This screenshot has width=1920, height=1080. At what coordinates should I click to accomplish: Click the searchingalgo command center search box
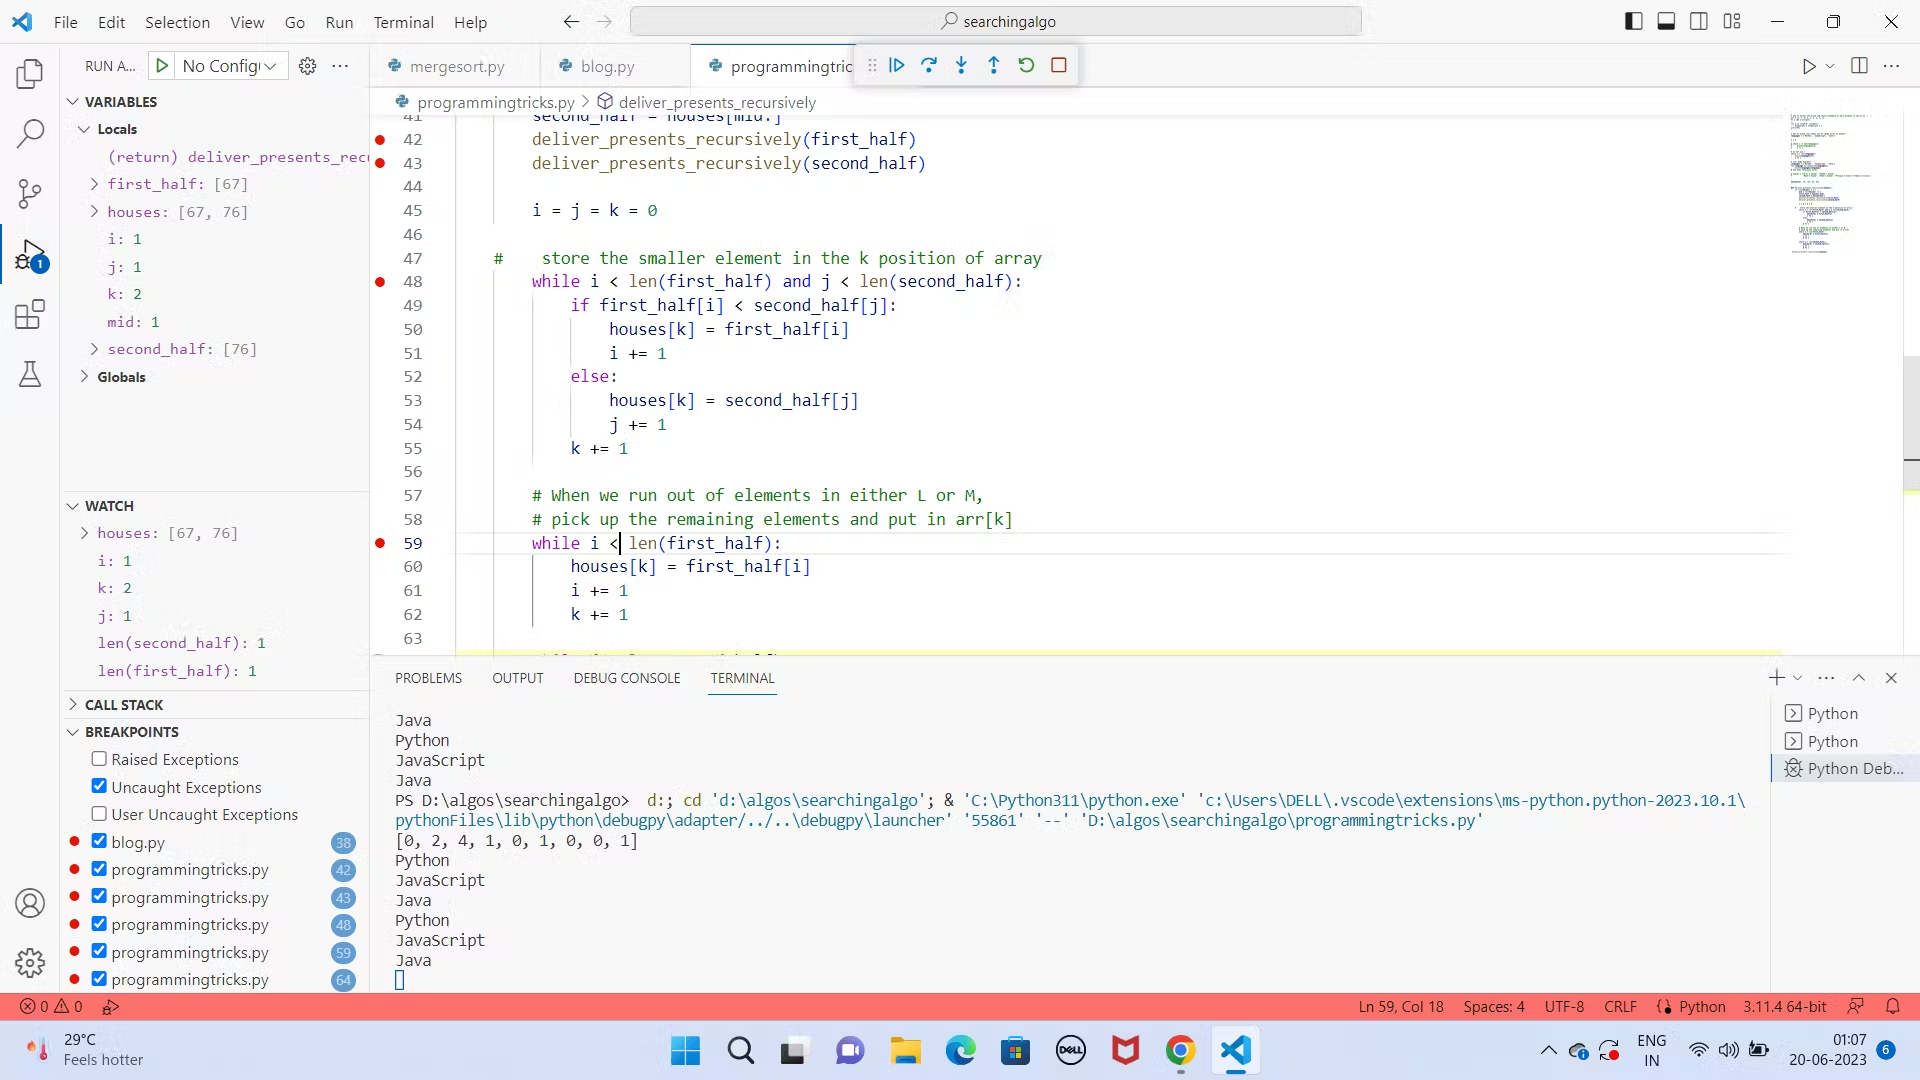996,21
